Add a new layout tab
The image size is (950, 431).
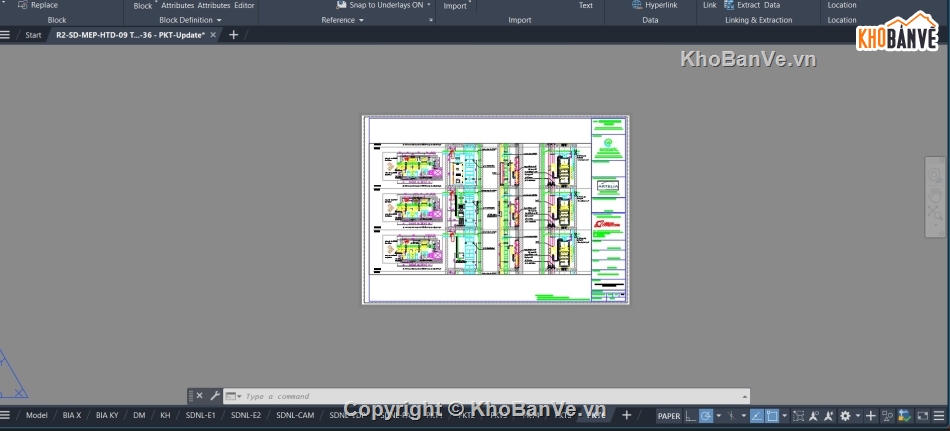coord(626,415)
